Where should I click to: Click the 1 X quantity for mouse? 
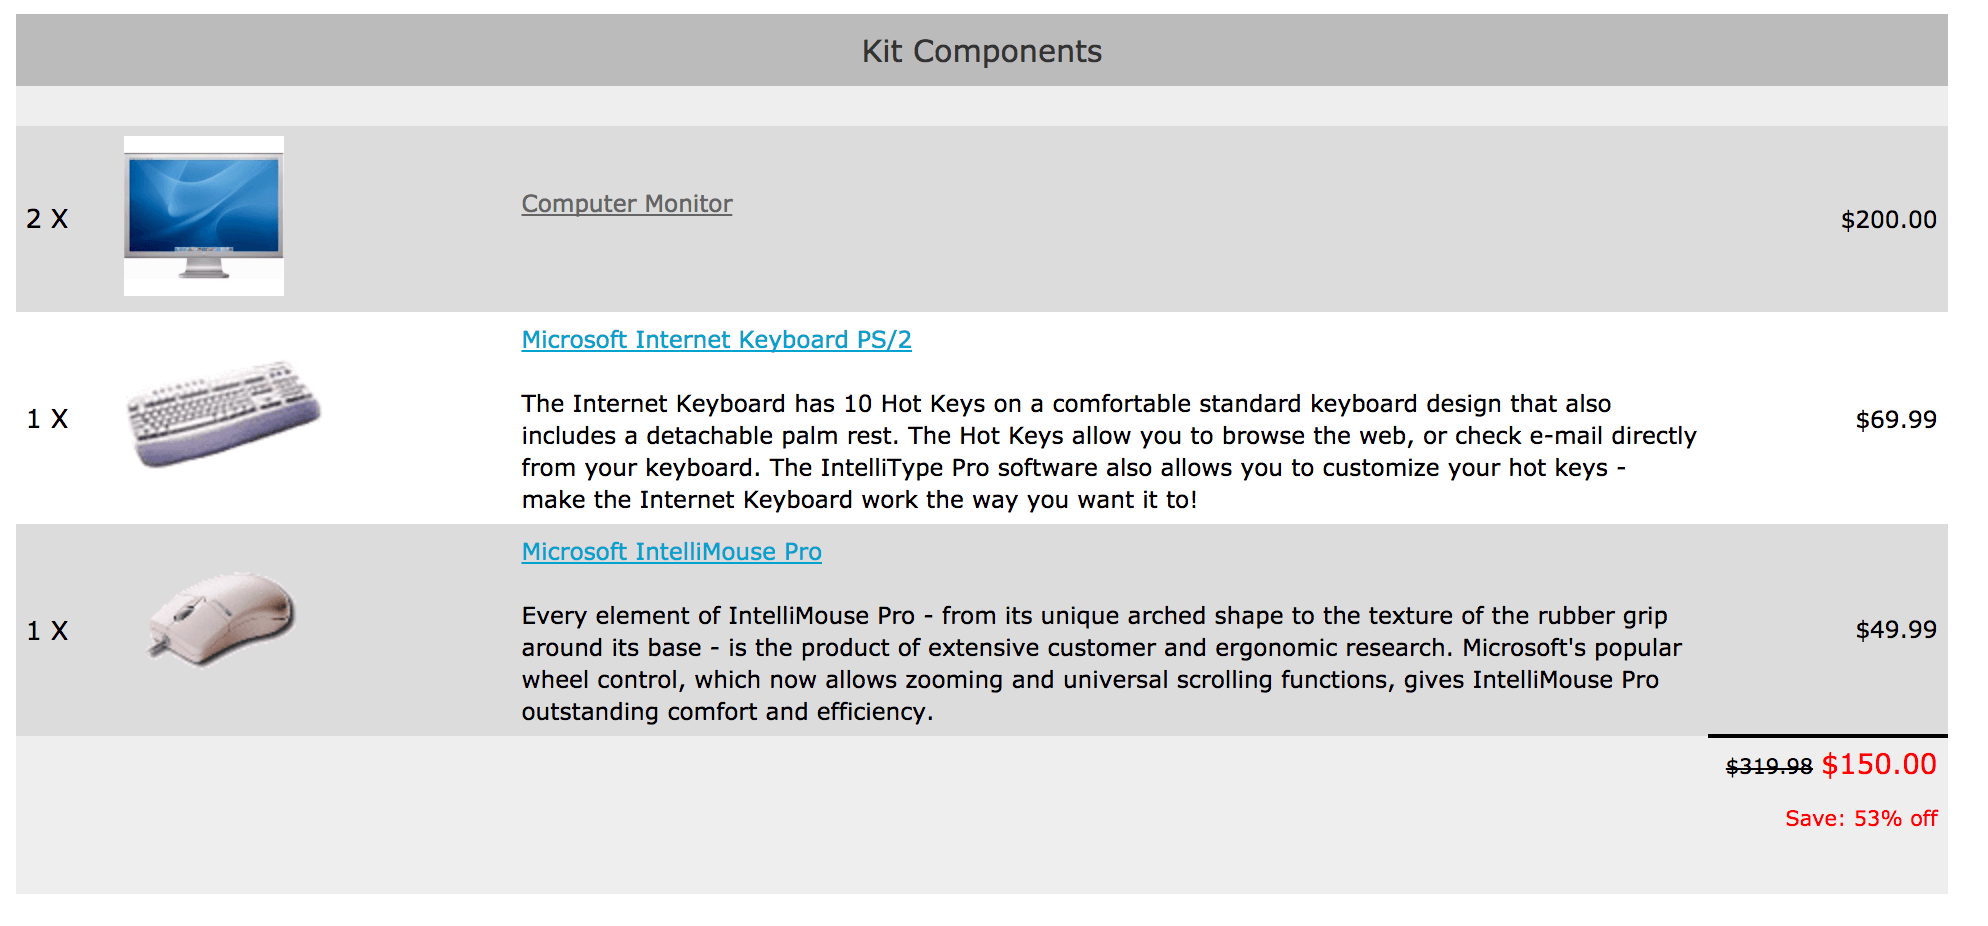[47, 631]
